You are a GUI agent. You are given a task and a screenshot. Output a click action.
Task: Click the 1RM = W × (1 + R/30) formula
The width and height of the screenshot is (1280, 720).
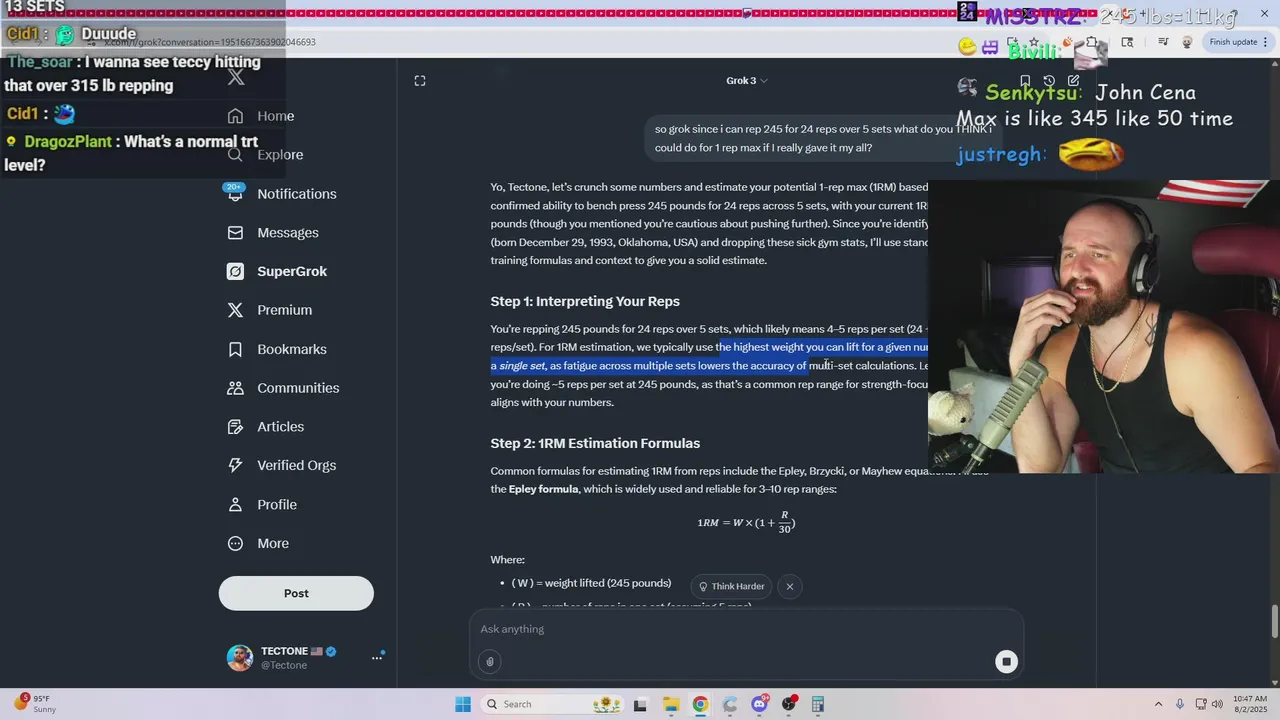point(746,523)
